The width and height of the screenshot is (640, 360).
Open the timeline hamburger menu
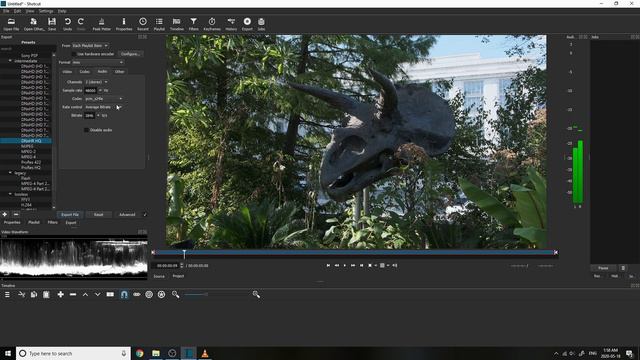pyautogui.click(x=7, y=294)
